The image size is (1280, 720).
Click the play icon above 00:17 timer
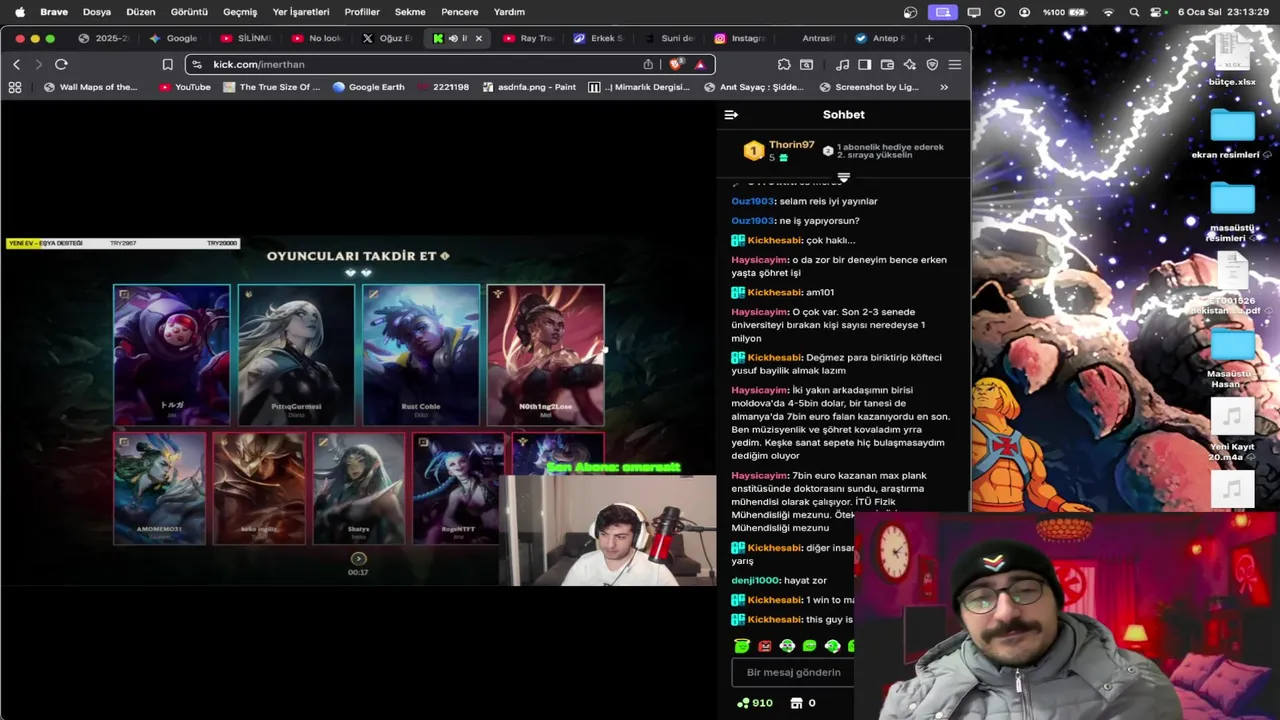pyautogui.click(x=358, y=559)
